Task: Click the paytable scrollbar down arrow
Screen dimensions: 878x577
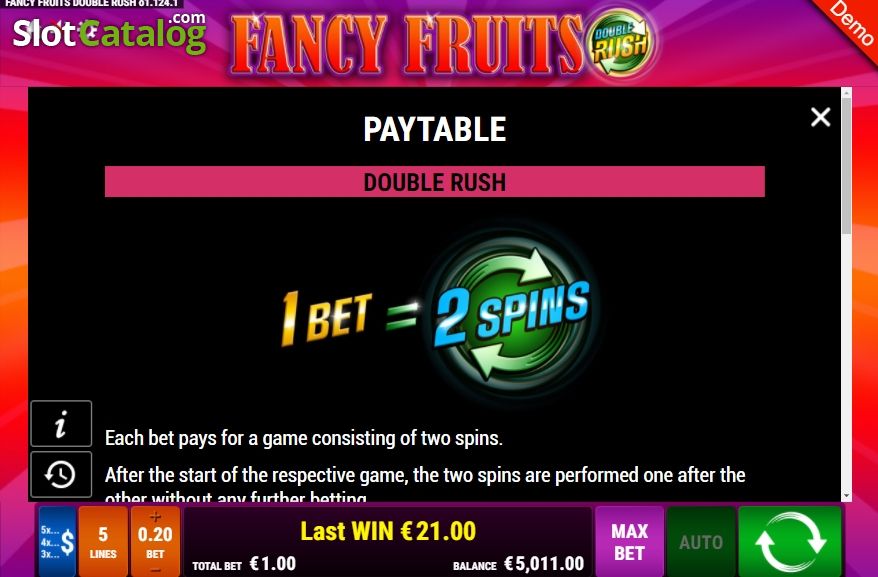Action: pyautogui.click(x=846, y=496)
